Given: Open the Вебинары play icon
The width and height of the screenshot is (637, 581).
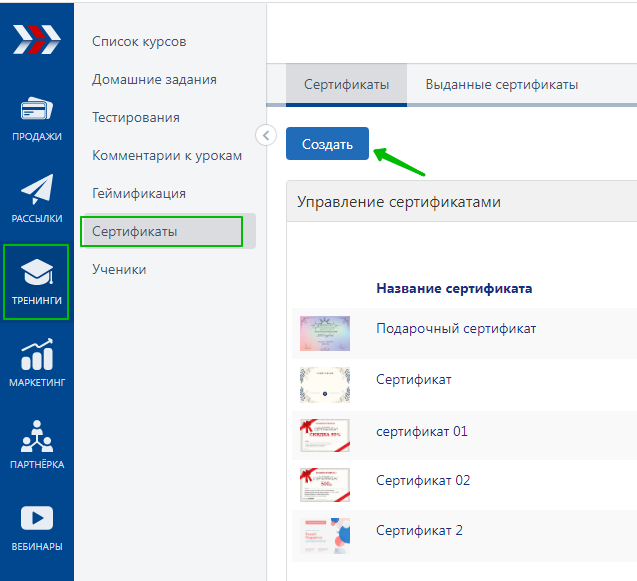Looking at the screenshot, I should pos(37,520).
